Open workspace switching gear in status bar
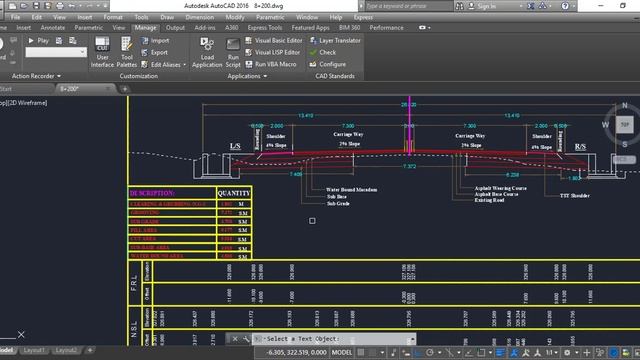 coord(567,352)
